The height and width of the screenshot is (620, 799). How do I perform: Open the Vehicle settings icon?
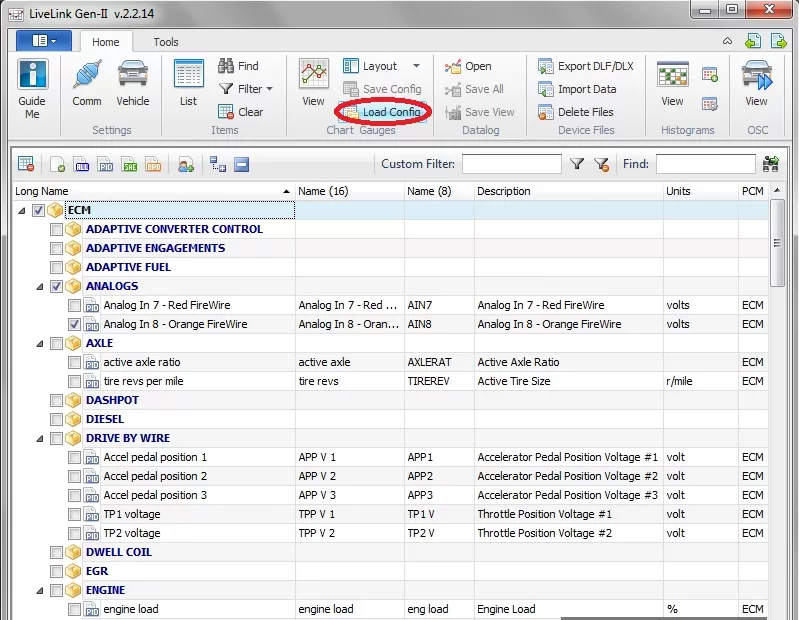[132, 74]
